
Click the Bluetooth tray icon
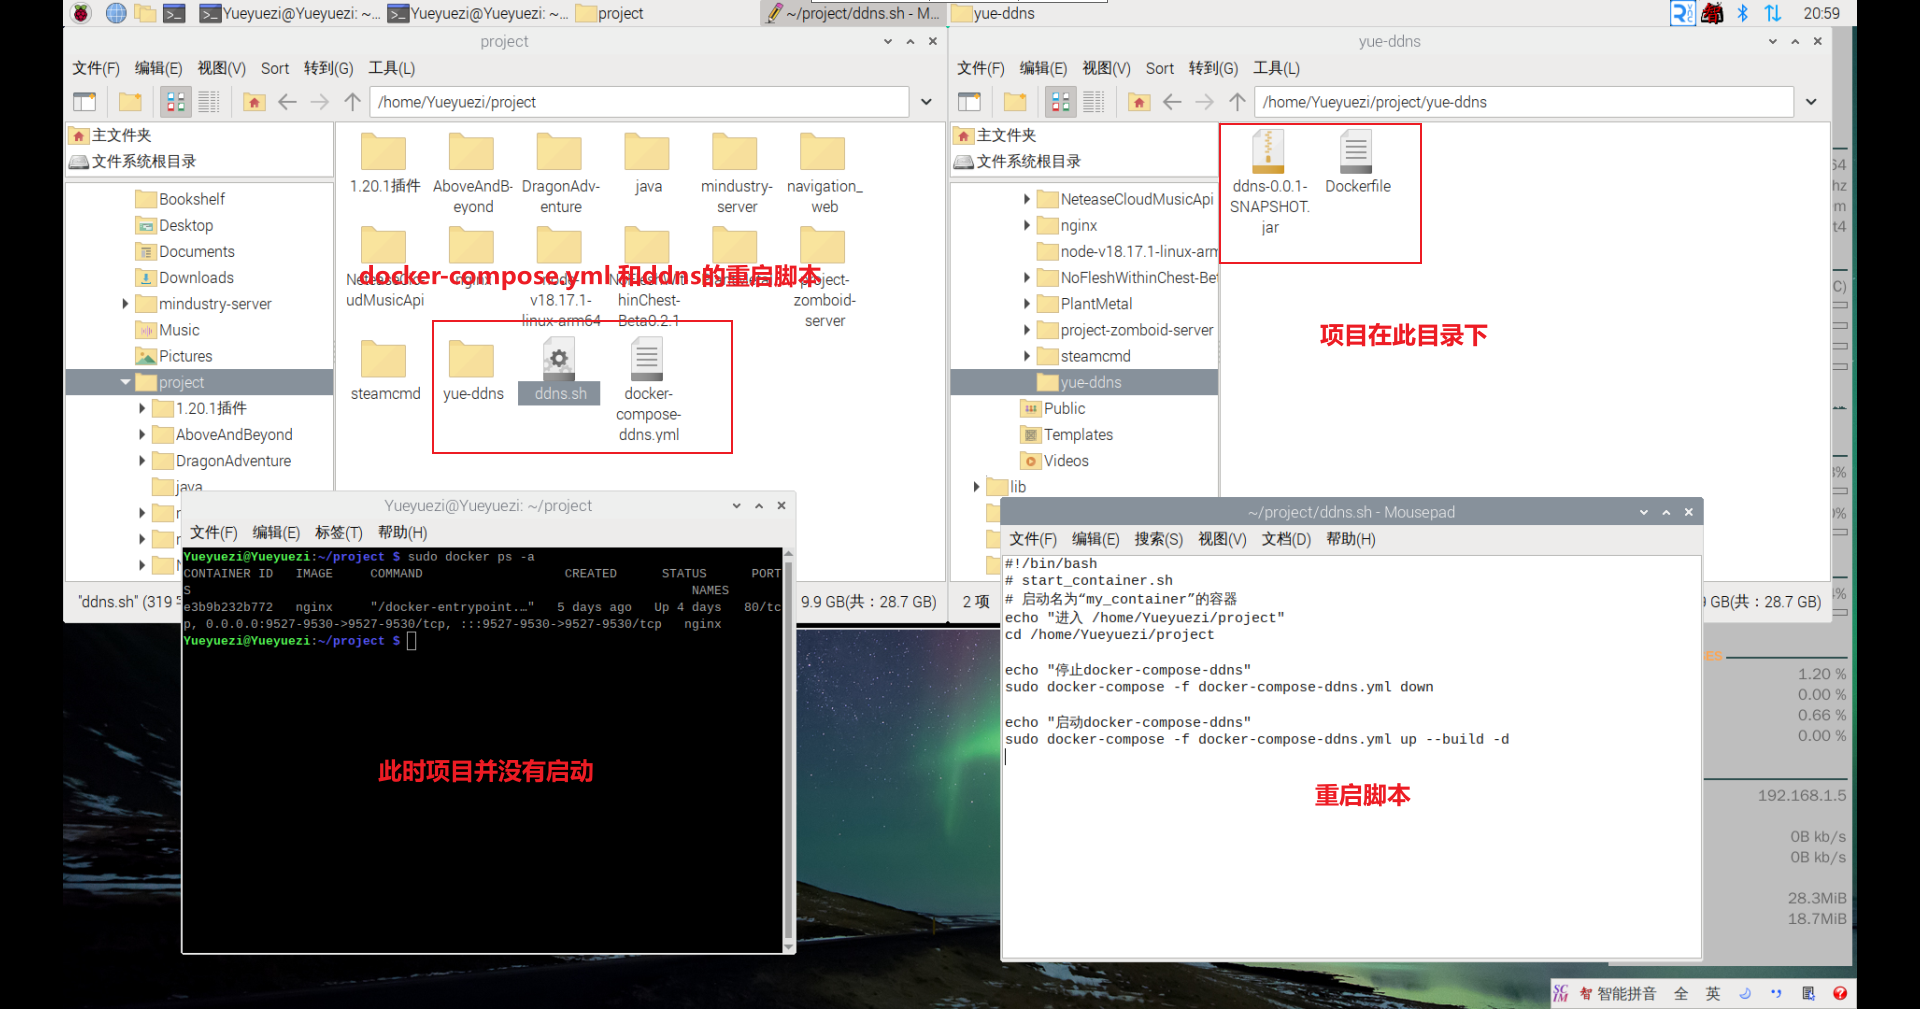(x=1743, y=13)
